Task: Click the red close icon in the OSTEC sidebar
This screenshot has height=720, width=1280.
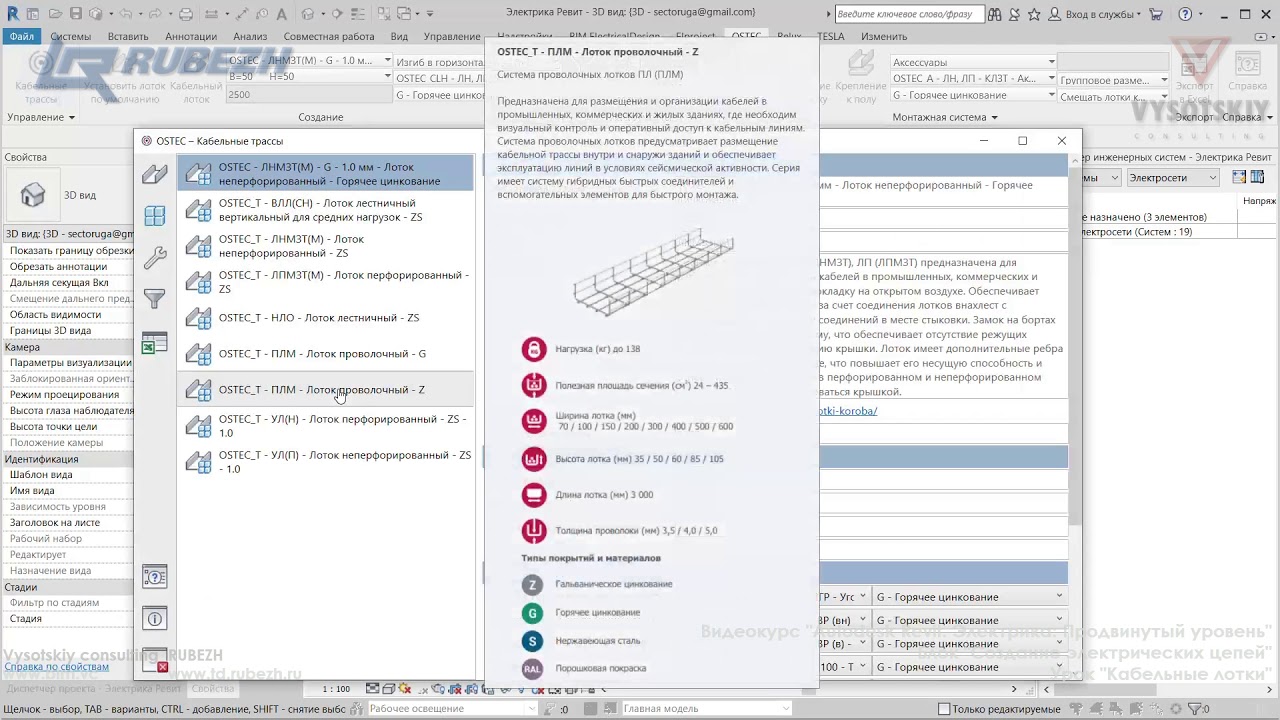Action: pyautogui.click(x=155, y=660)
